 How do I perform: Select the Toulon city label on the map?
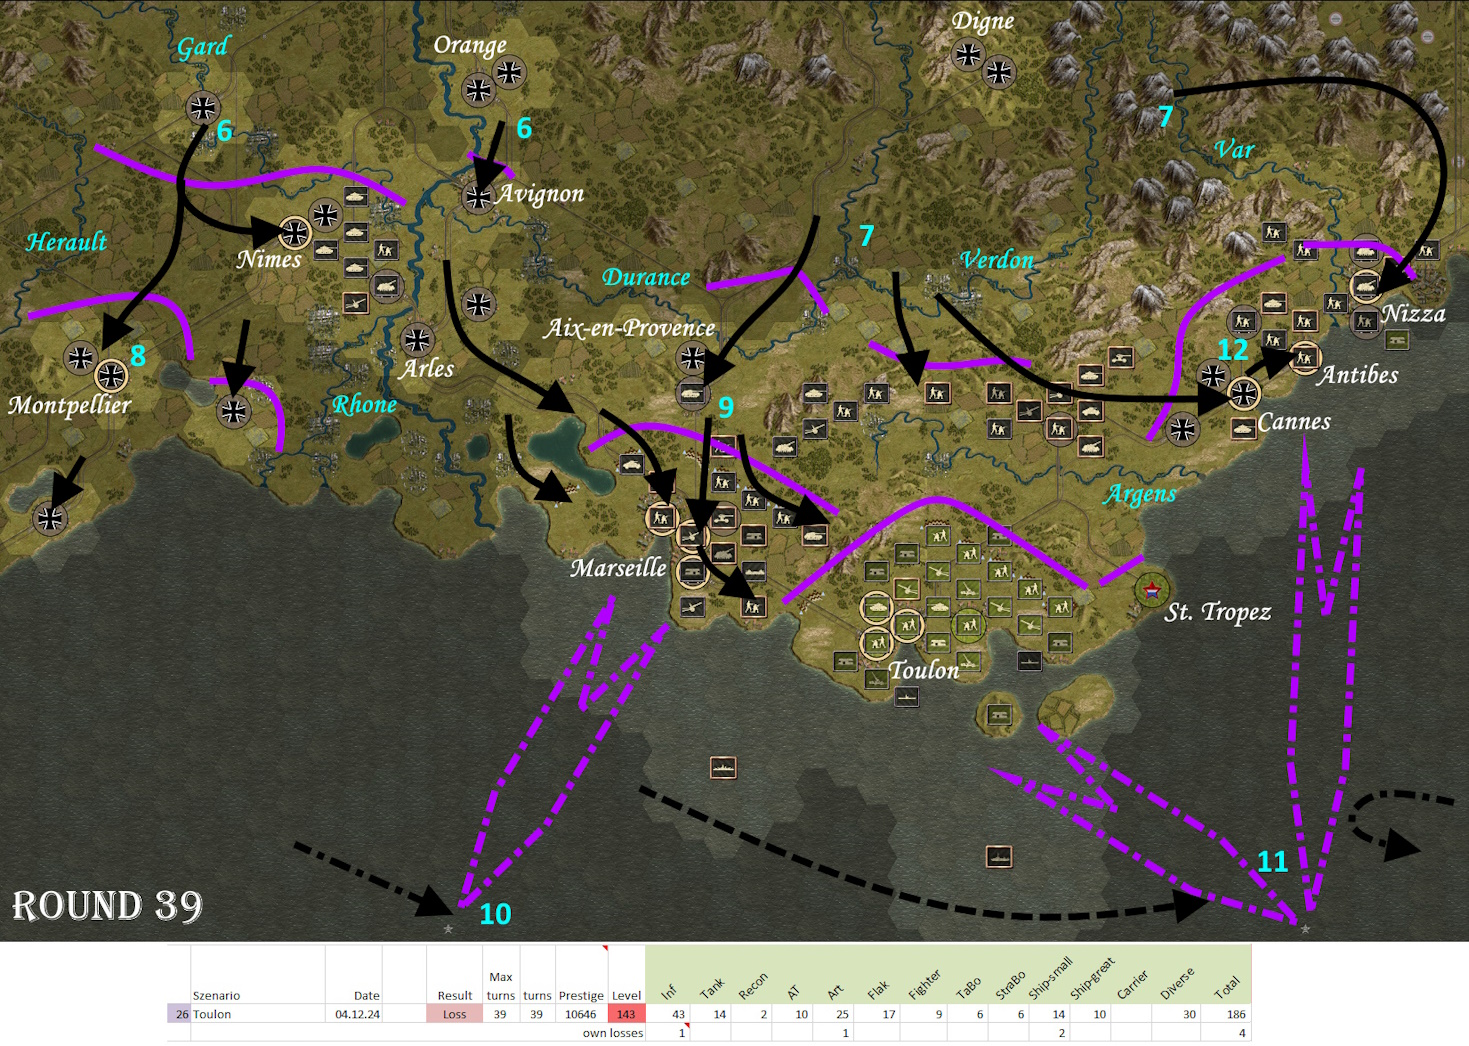924,670
